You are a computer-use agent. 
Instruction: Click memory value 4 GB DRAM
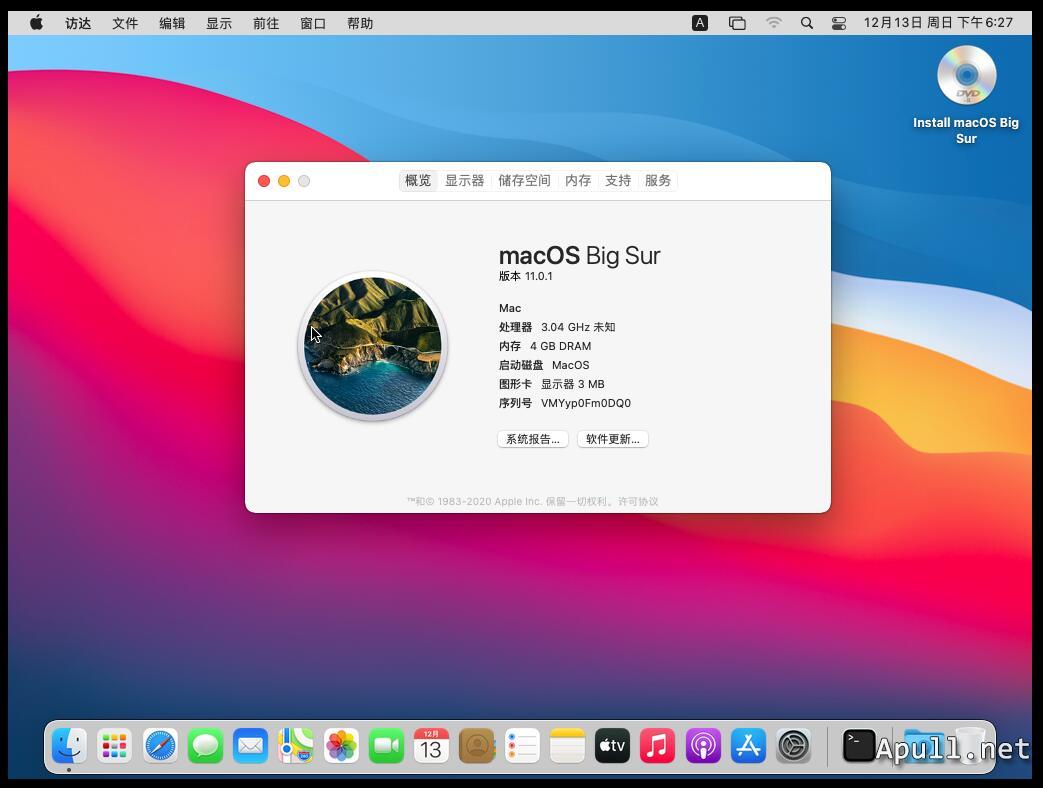560,346
